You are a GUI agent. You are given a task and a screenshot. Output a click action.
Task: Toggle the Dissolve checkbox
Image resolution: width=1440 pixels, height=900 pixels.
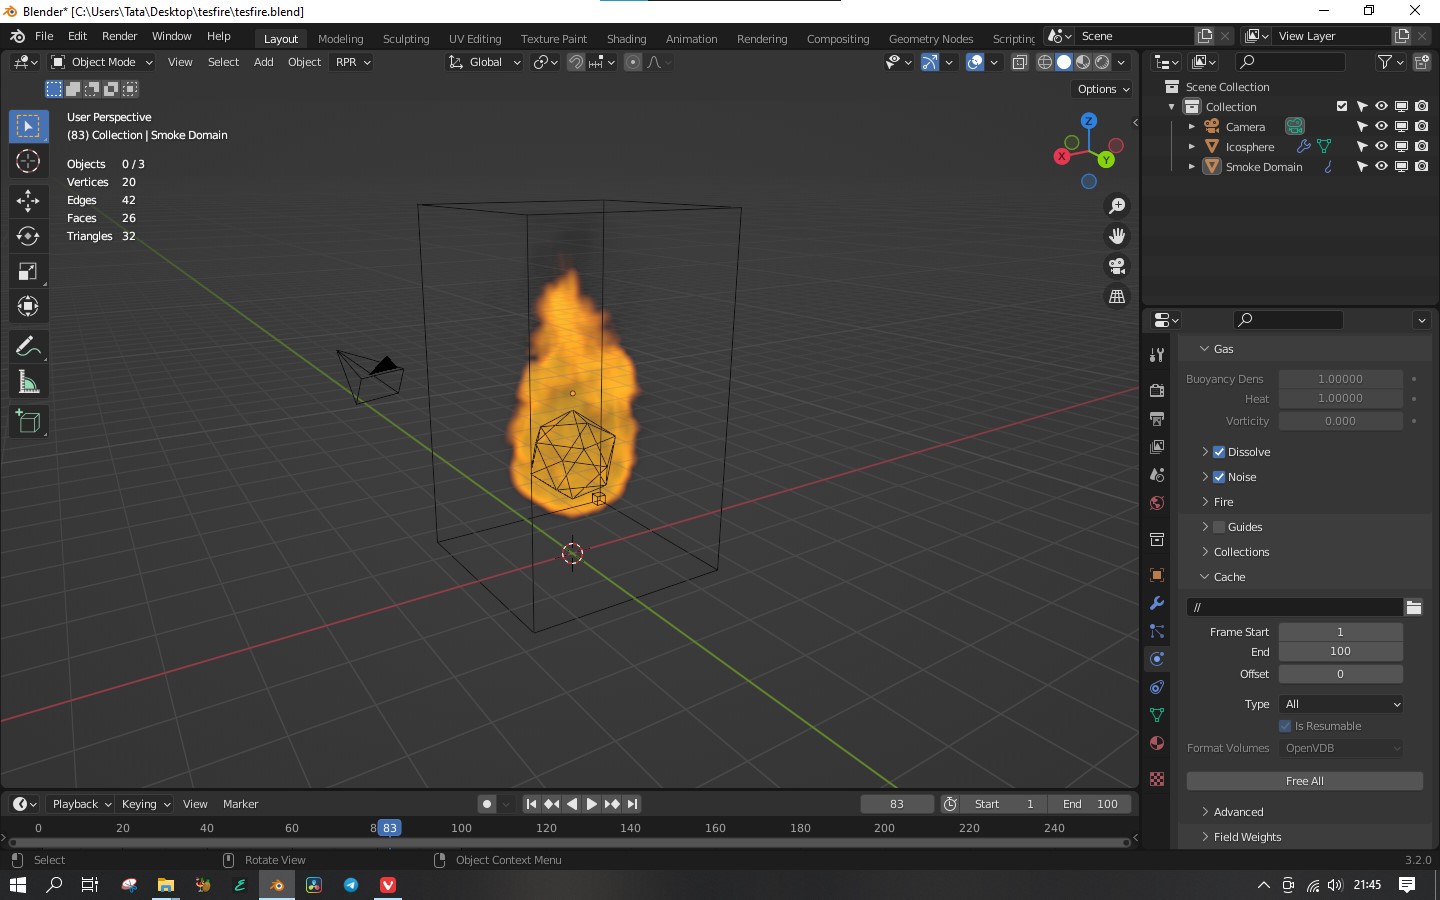tap(1219, 452)
